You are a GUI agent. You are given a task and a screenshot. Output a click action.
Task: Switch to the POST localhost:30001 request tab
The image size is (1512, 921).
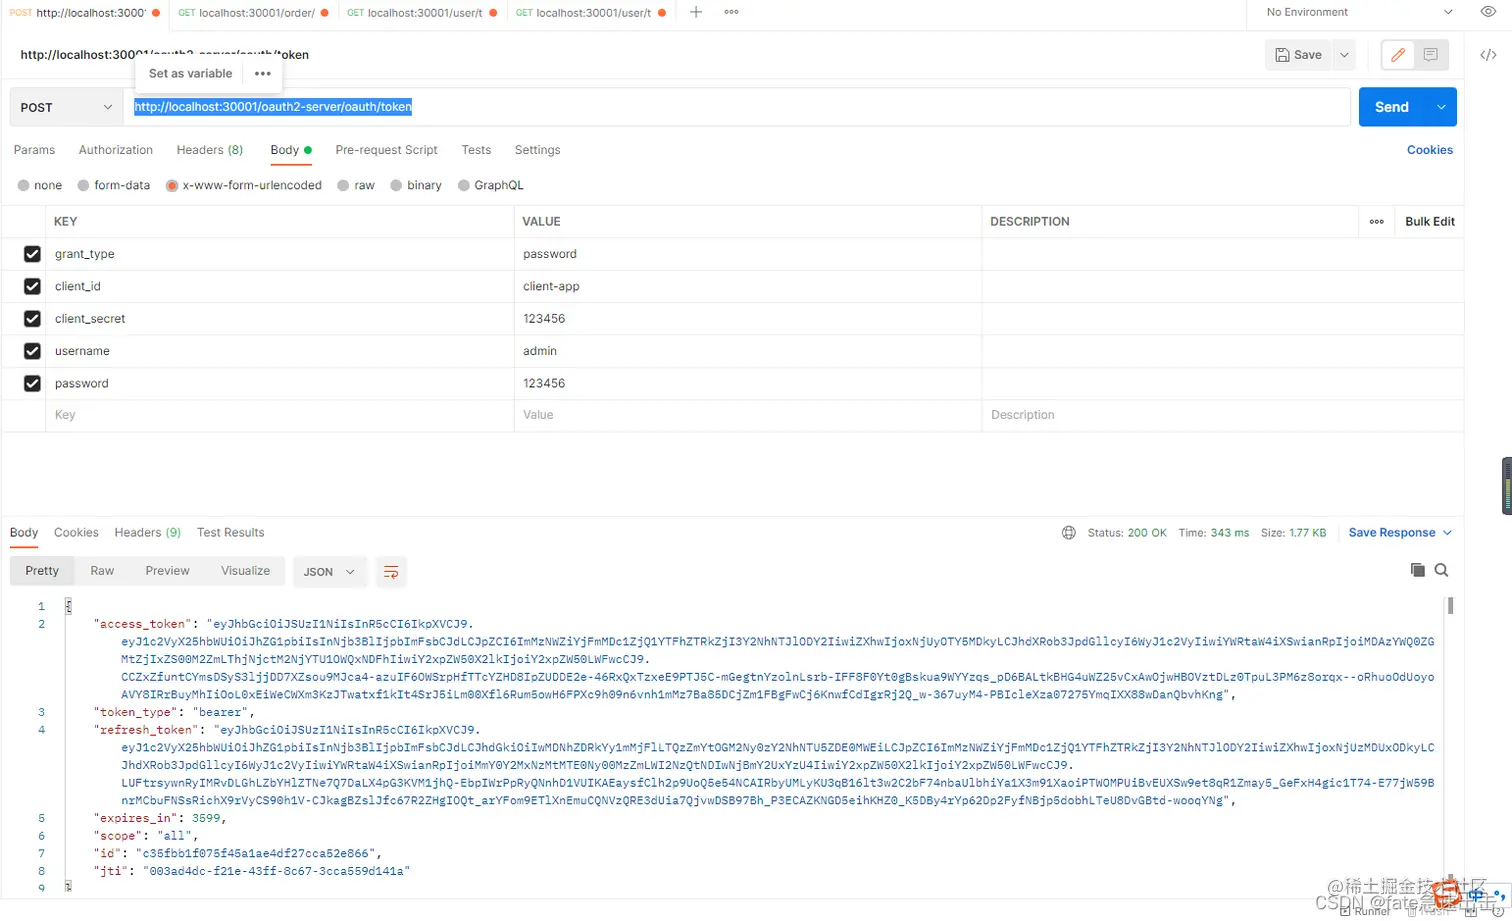pyautogui.click(x=85, y=13)
